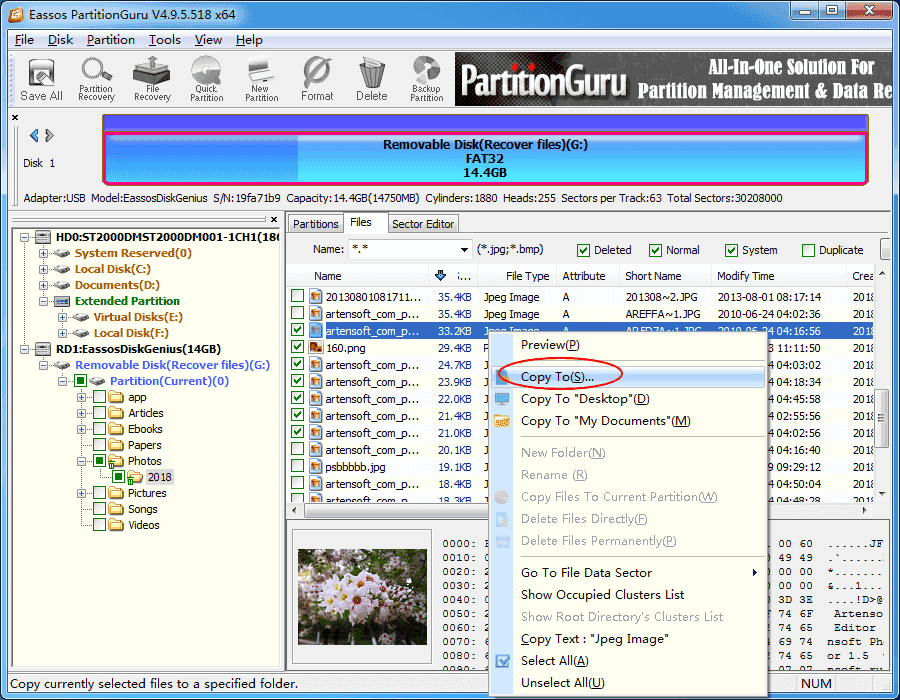
Task: Sort by Modify Time column header
Action: click(x=778, y=276)
